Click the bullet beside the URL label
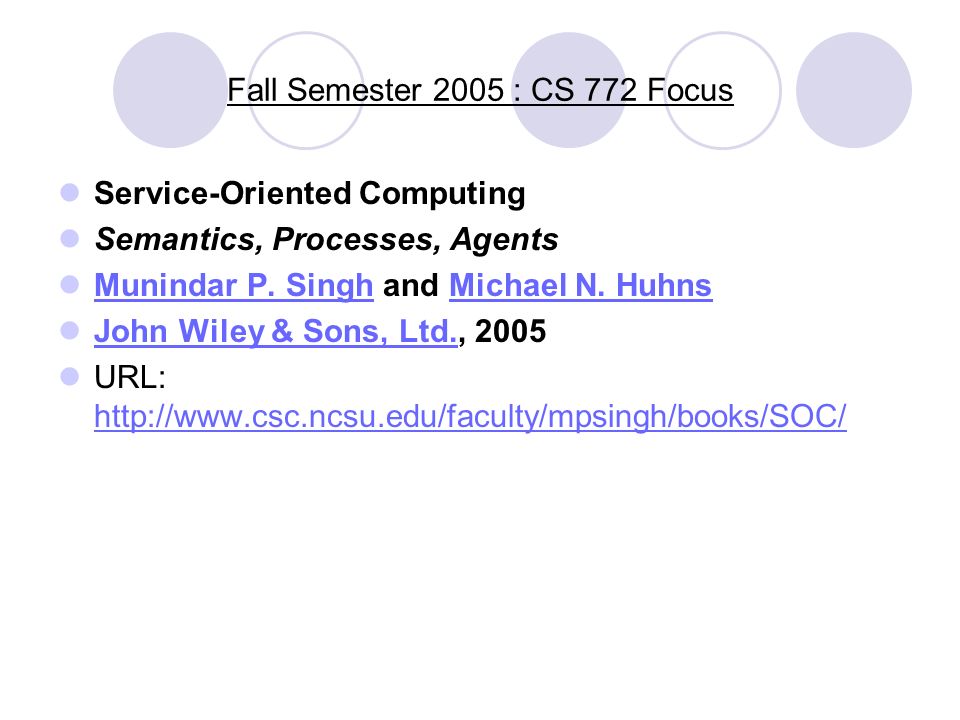Screen dimensions: 960x720 pyautogui.click(x=70, y=376)
